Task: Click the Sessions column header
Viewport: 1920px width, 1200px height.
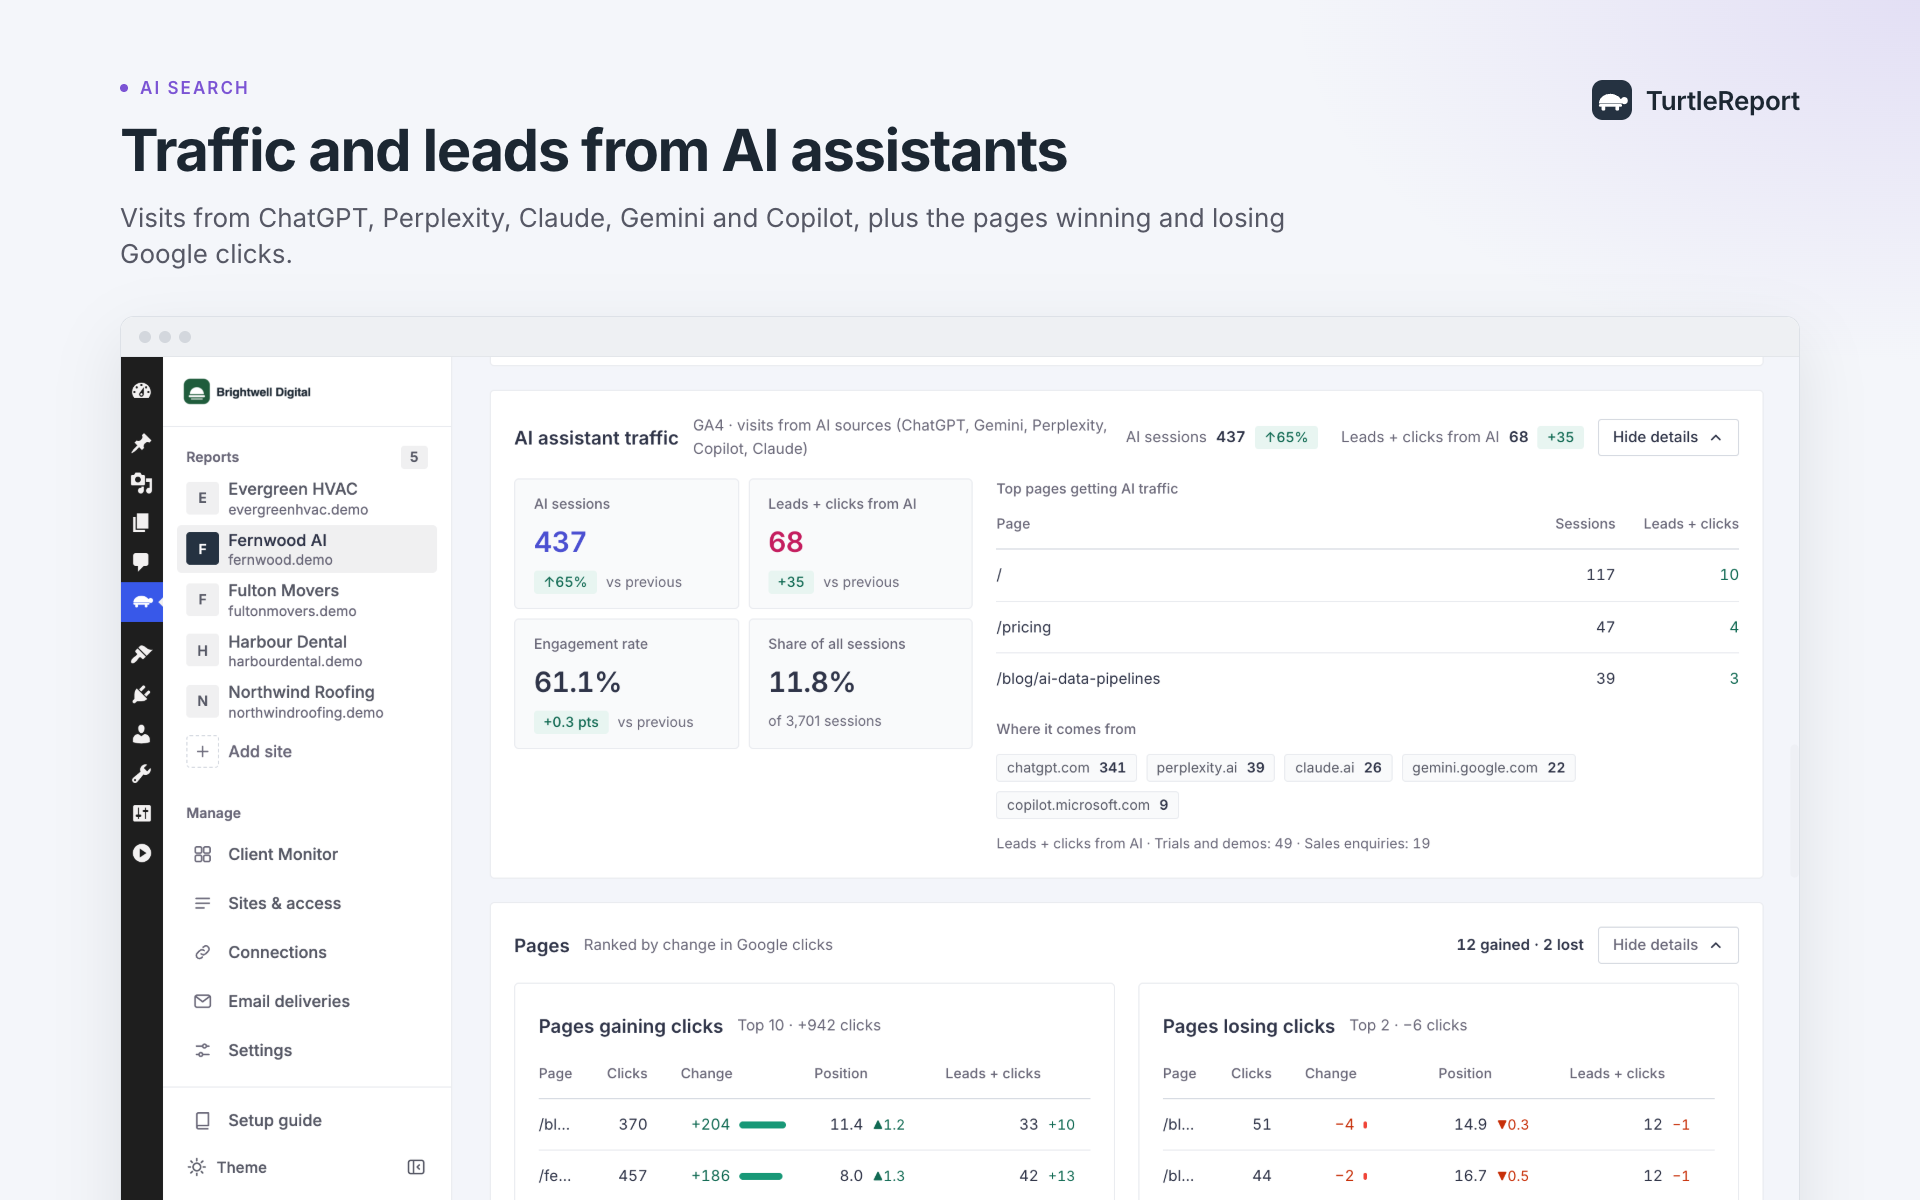Action: pos(1584,524)
